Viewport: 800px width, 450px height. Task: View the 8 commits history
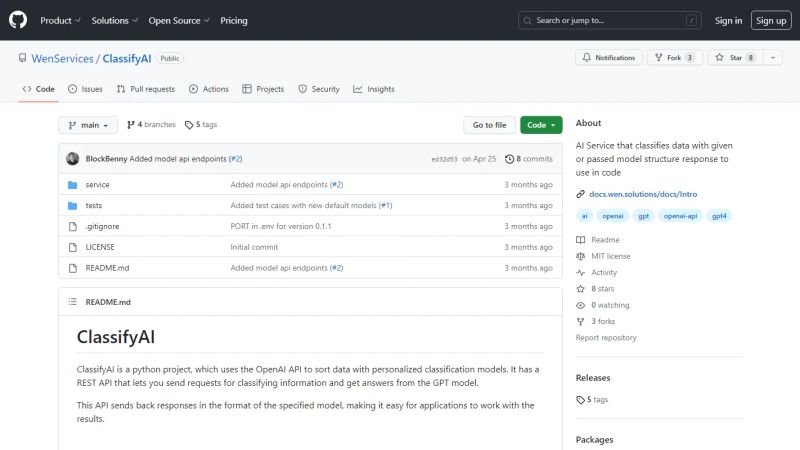(x=529, y=159)
